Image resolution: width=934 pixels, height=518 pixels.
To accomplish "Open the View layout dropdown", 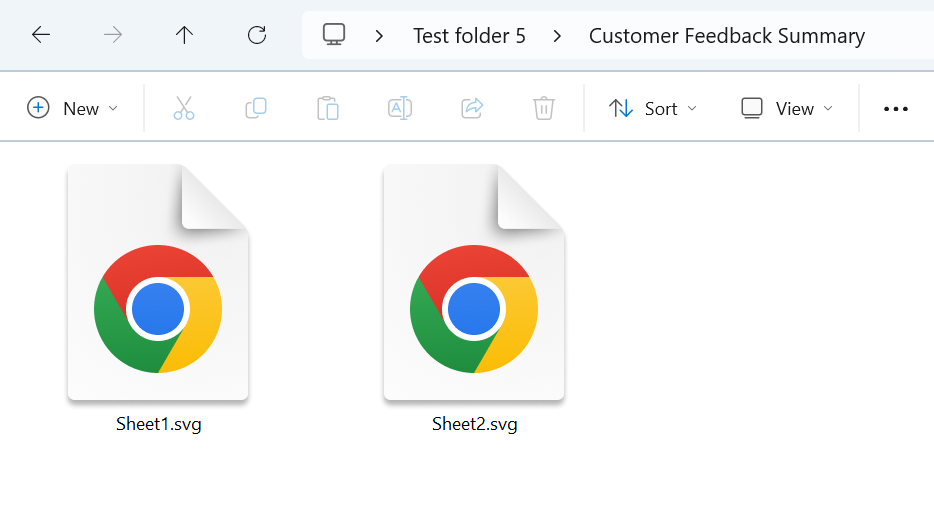I will [x=787, y=108].
